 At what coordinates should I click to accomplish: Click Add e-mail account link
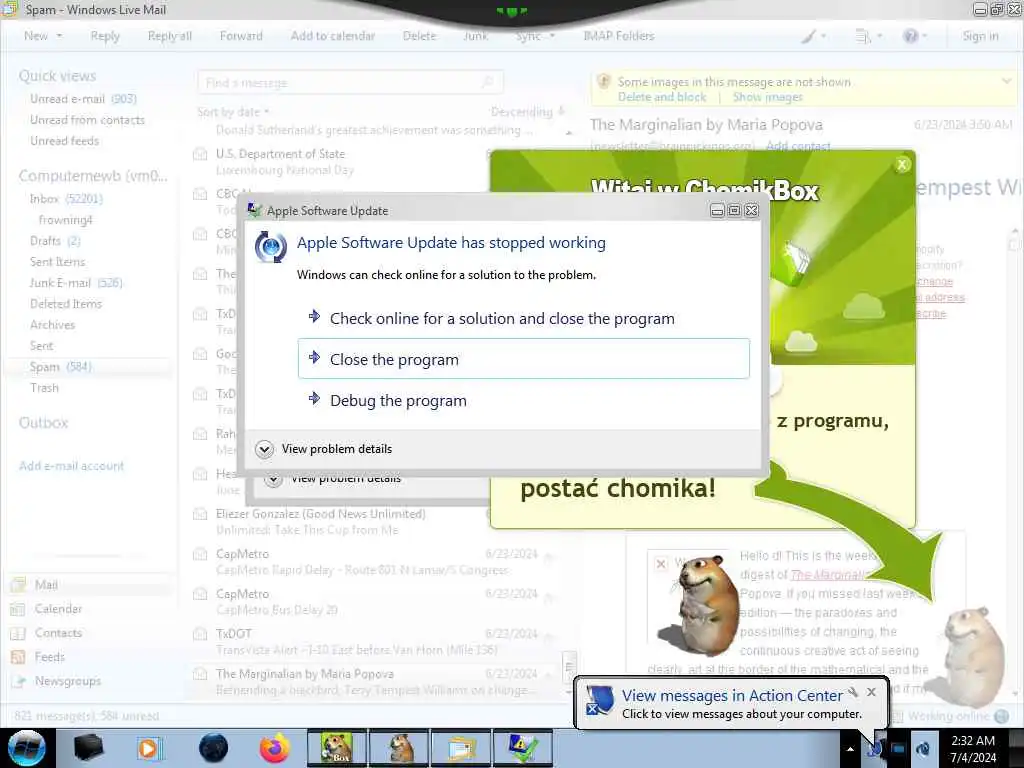pos(71,466)
